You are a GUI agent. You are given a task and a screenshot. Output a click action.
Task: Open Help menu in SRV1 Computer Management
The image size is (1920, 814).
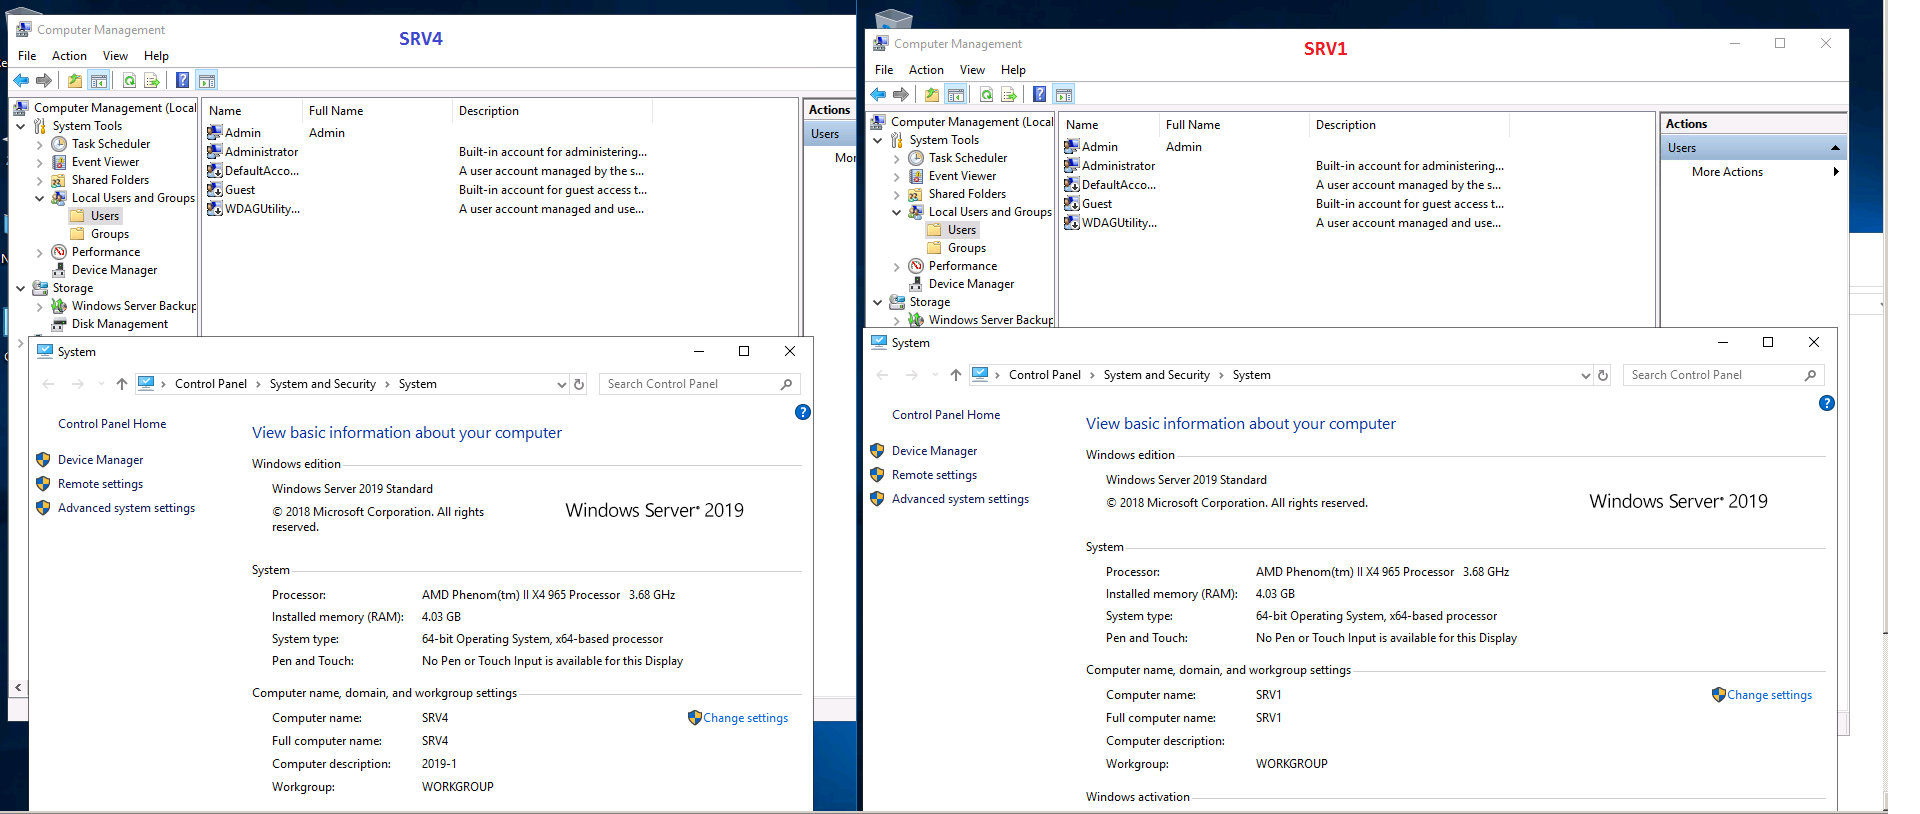pos(1013,70)
